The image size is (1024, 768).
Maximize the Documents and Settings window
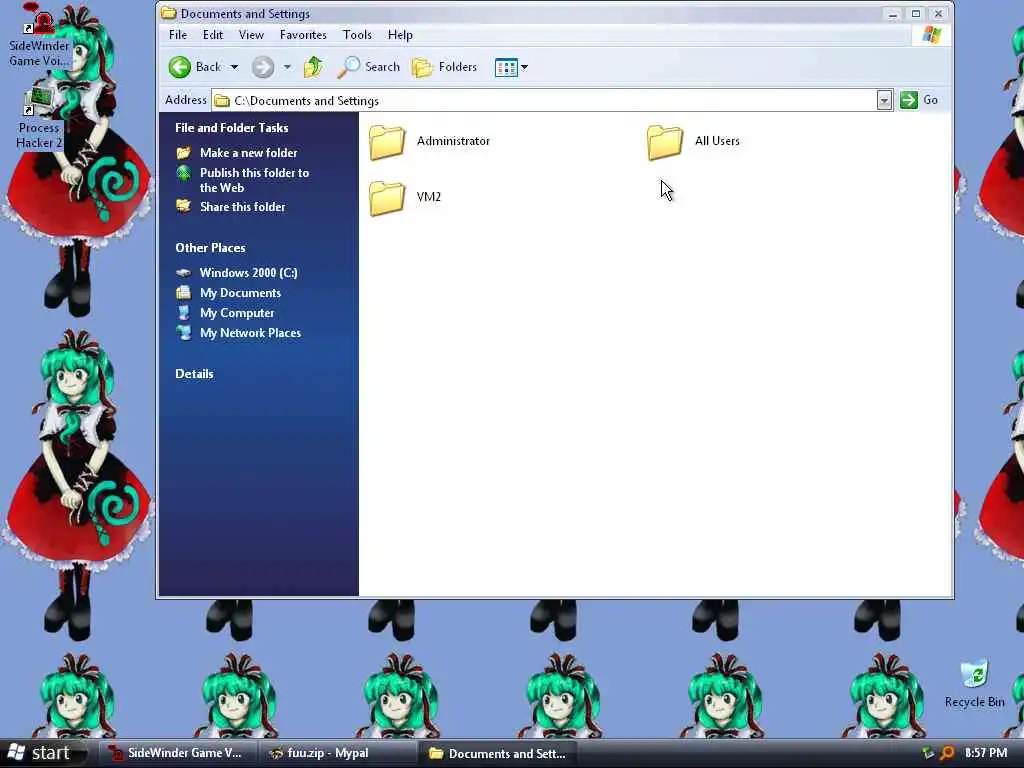point(916,14)
